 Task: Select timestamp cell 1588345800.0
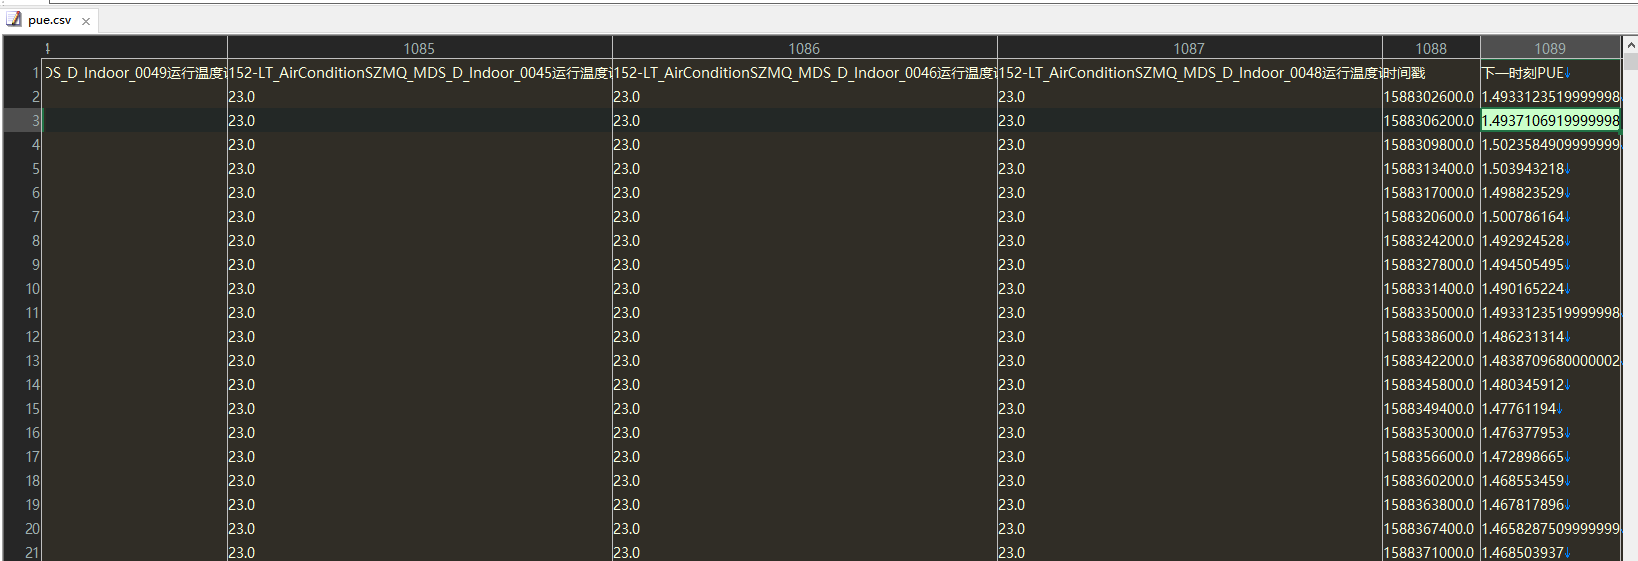(1431, 385)
